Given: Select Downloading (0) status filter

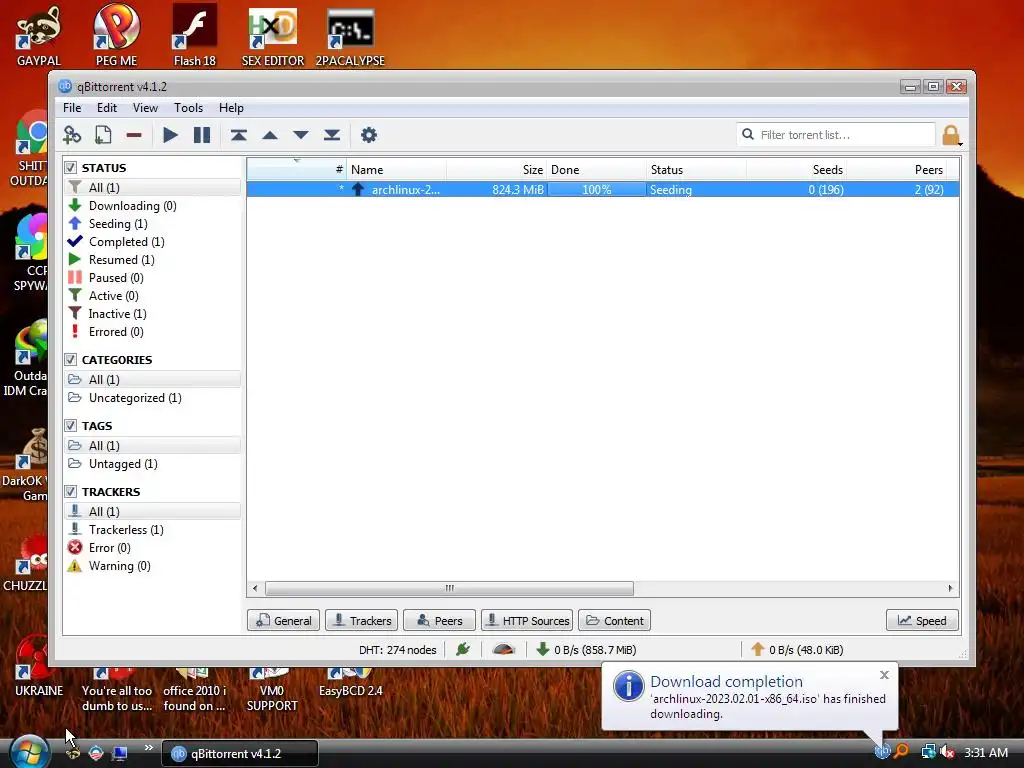Looking at the screenshot, I should 133,206.
